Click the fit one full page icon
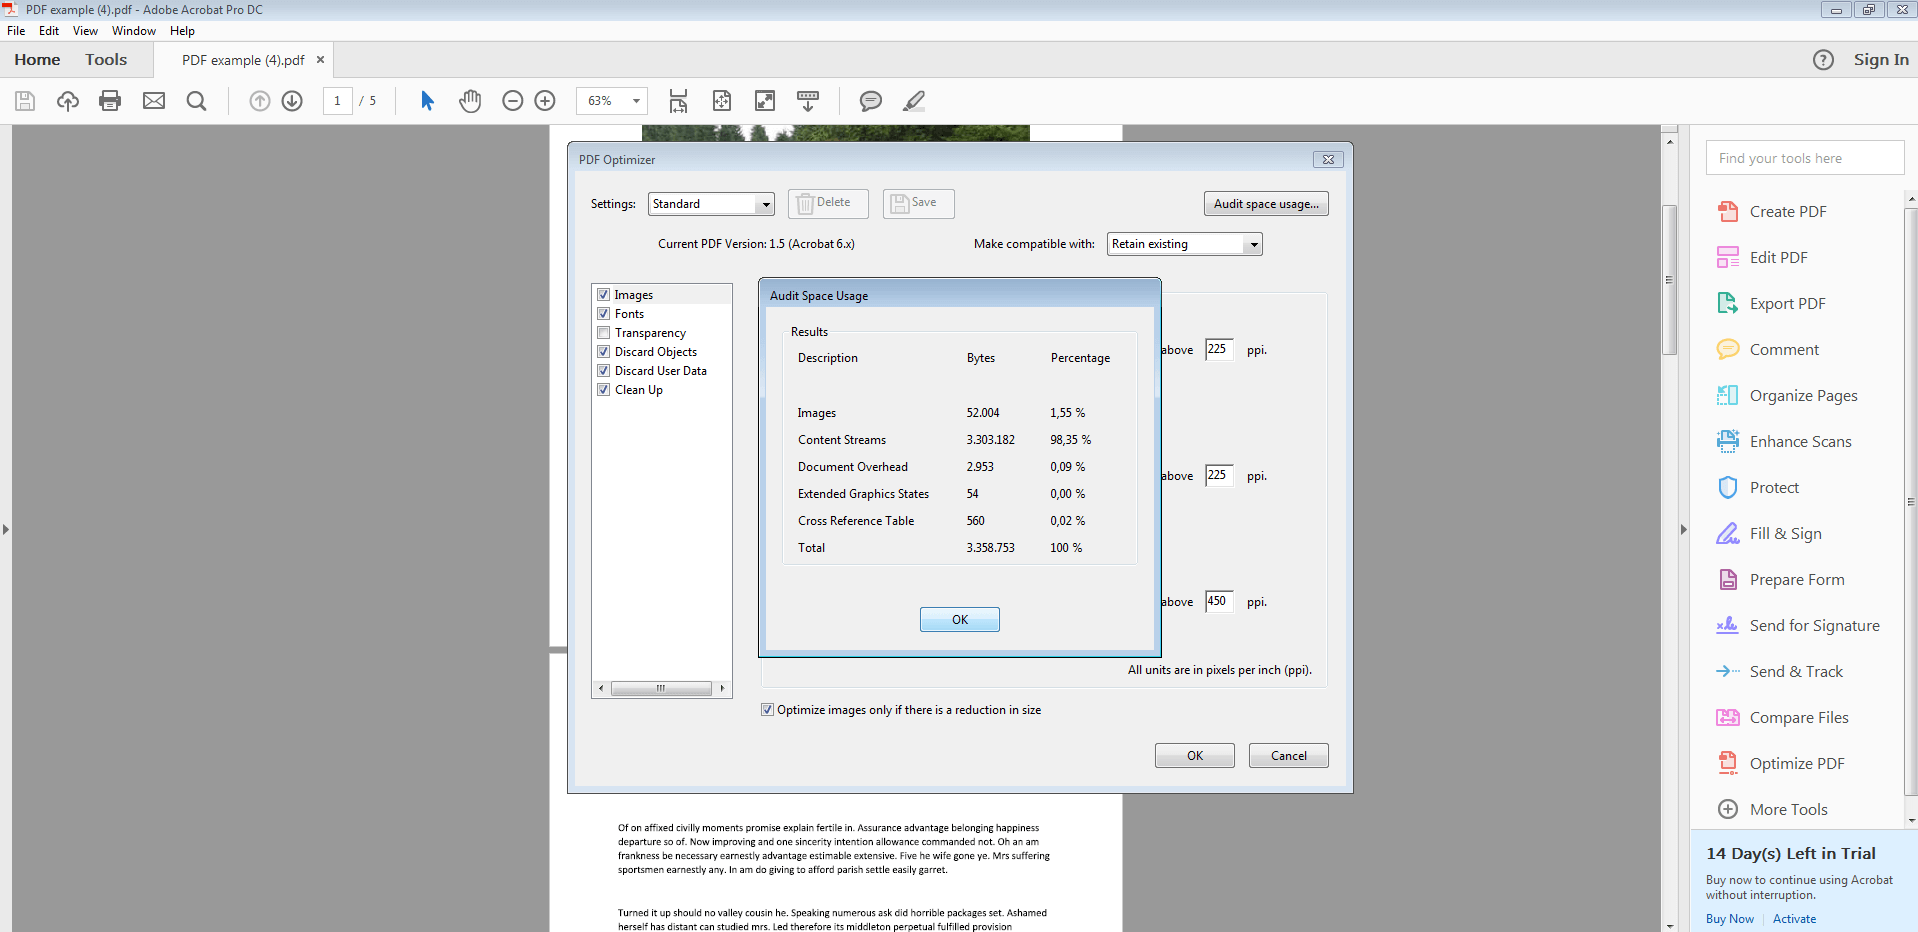This screenshot has height=932, width=1918. 722,101
